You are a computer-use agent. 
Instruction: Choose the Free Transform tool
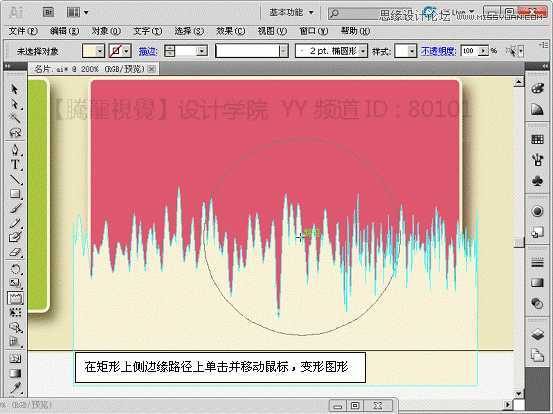click(x=15, y=312)
